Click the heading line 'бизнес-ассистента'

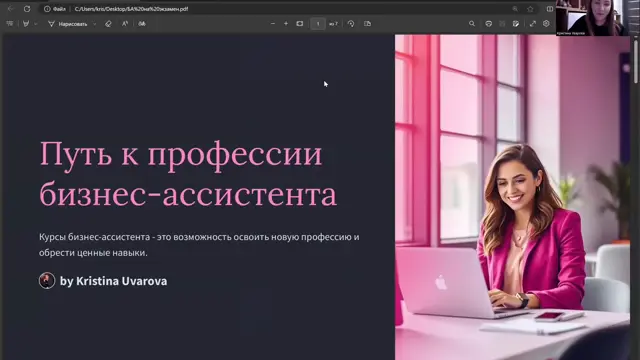coord(188,194)
